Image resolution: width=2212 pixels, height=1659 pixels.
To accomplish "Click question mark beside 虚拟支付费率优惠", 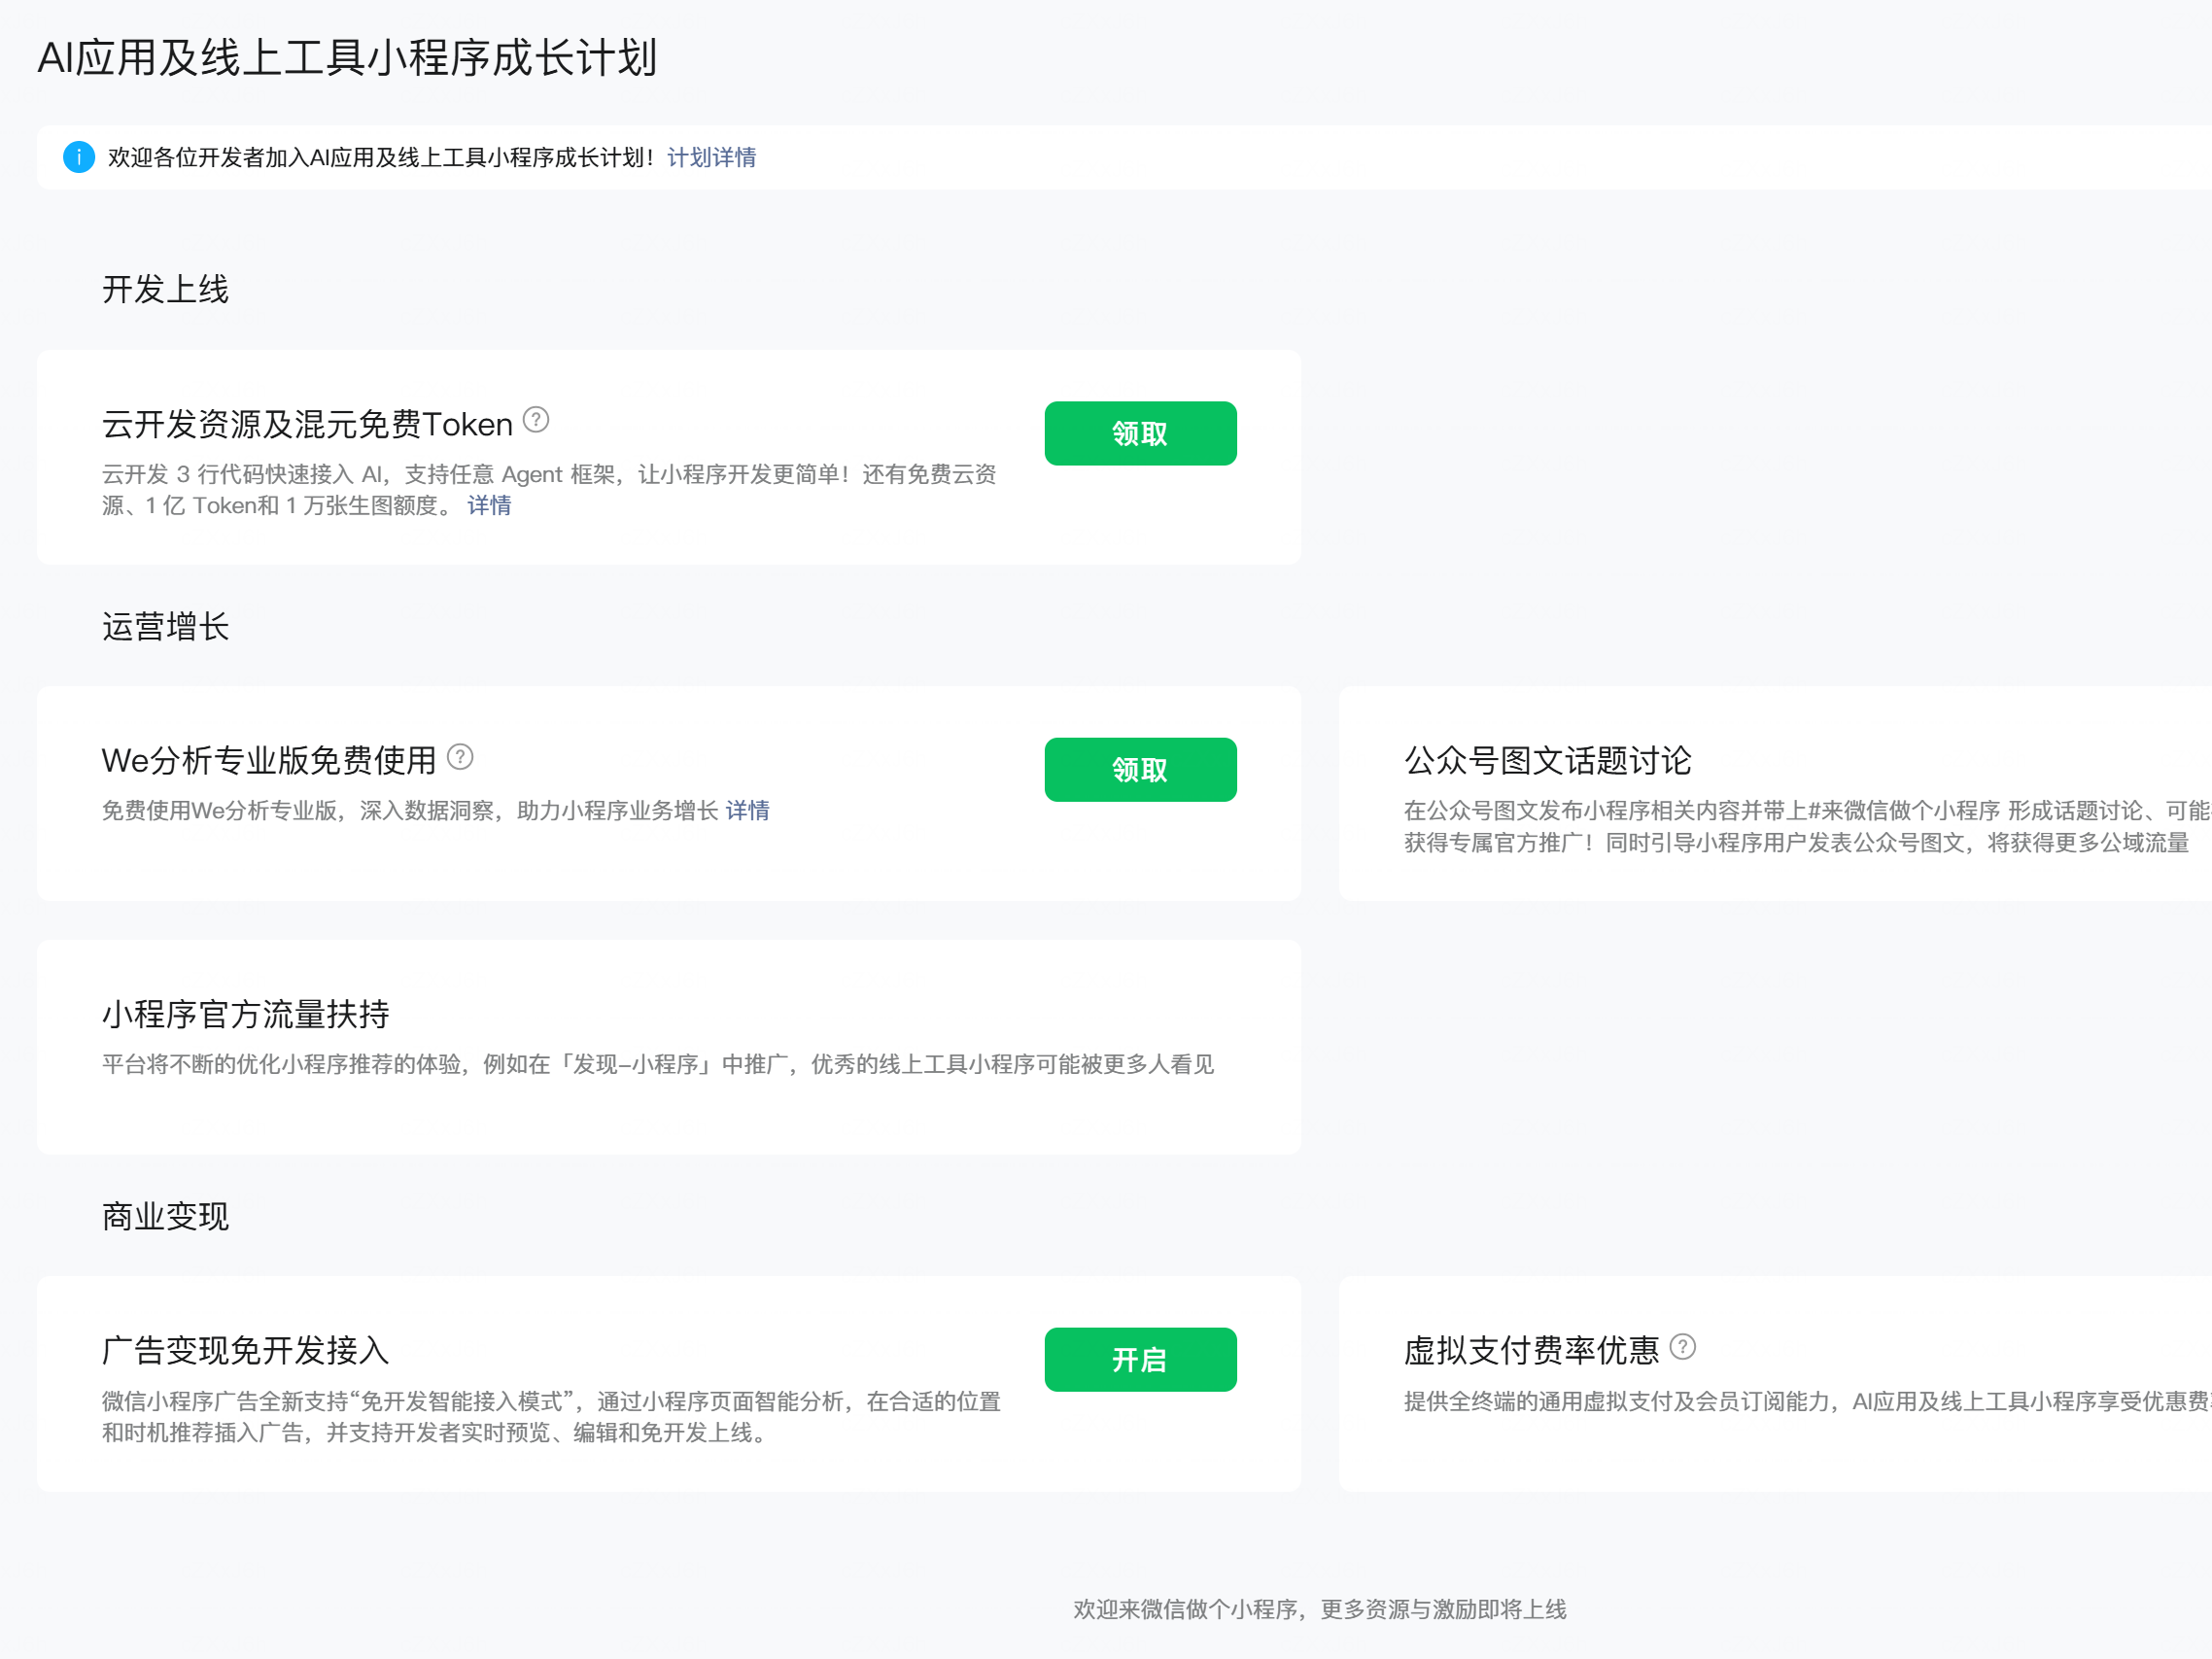I will pos(1683,1347).
